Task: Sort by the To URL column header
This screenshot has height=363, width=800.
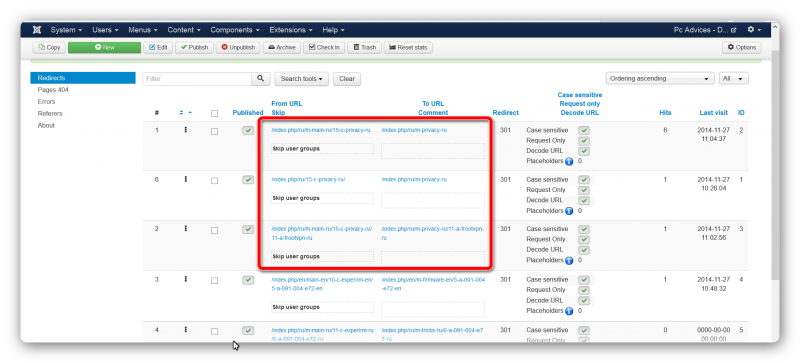Action: (433, 104)
